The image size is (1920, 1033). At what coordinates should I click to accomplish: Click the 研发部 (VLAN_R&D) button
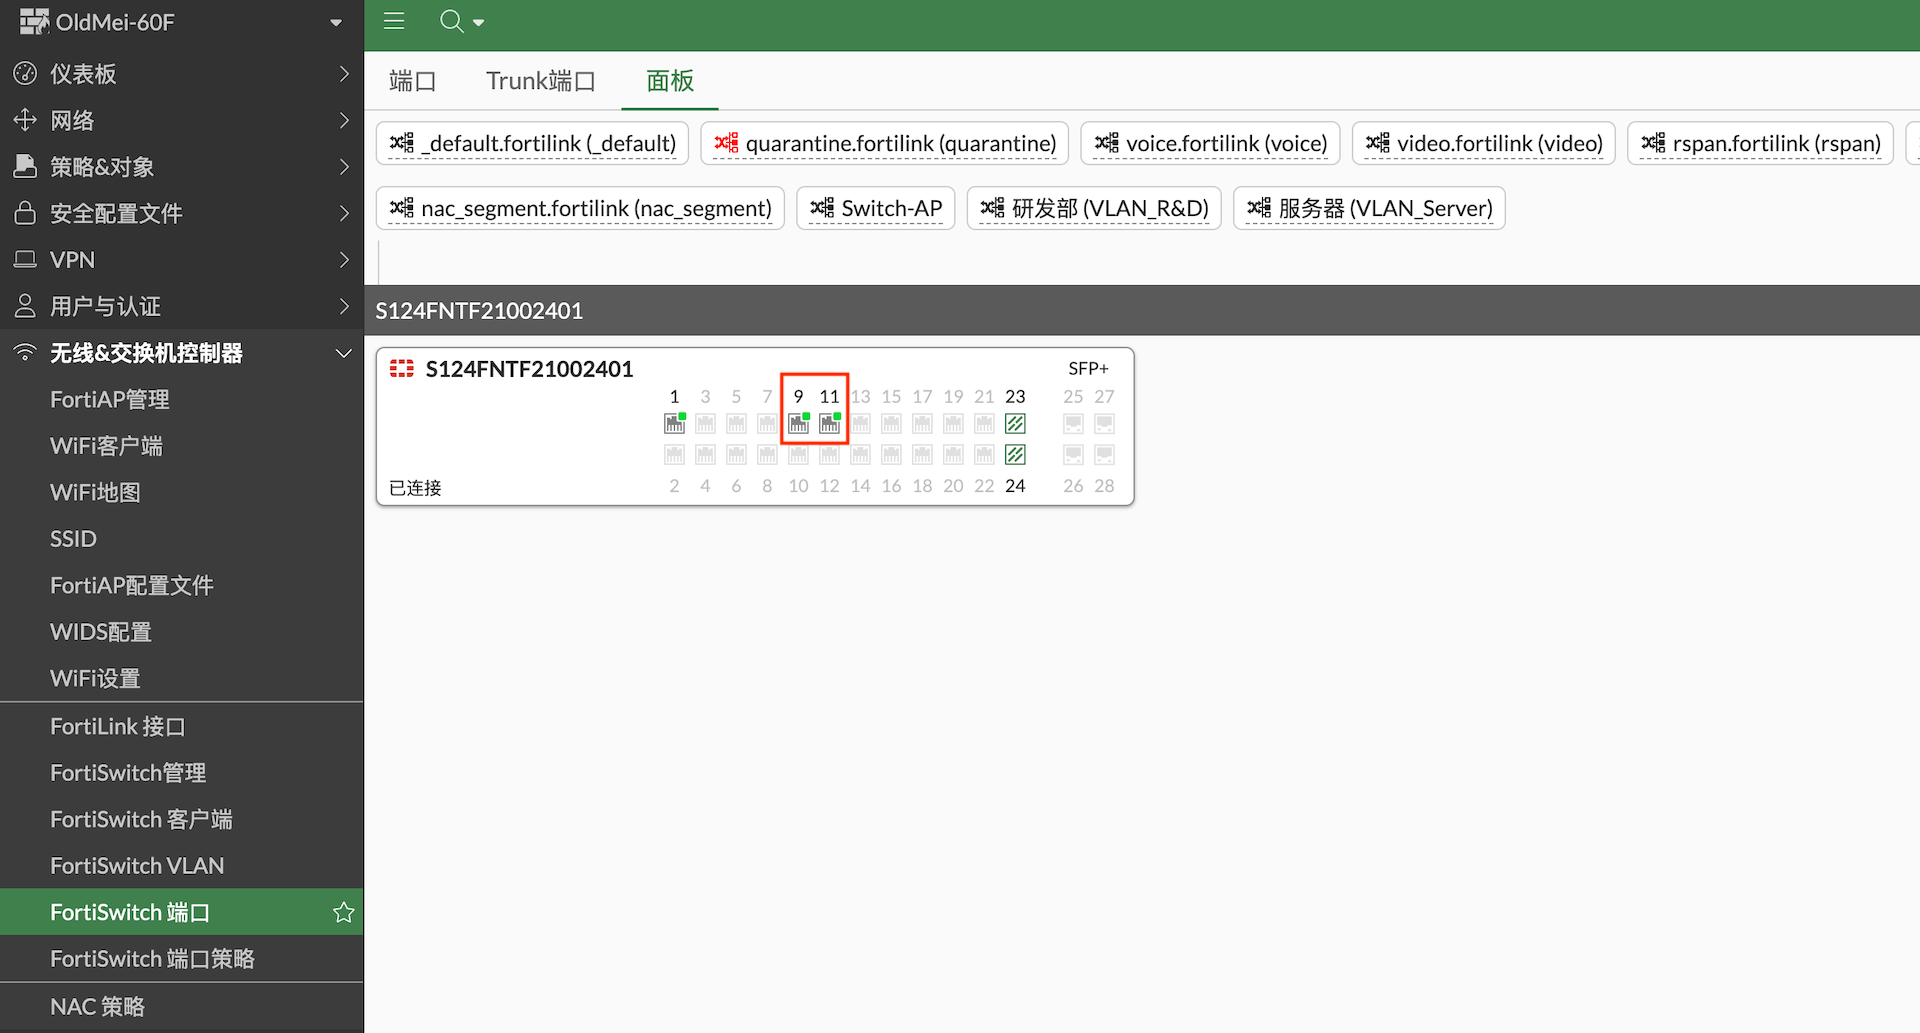point(1094,208)
